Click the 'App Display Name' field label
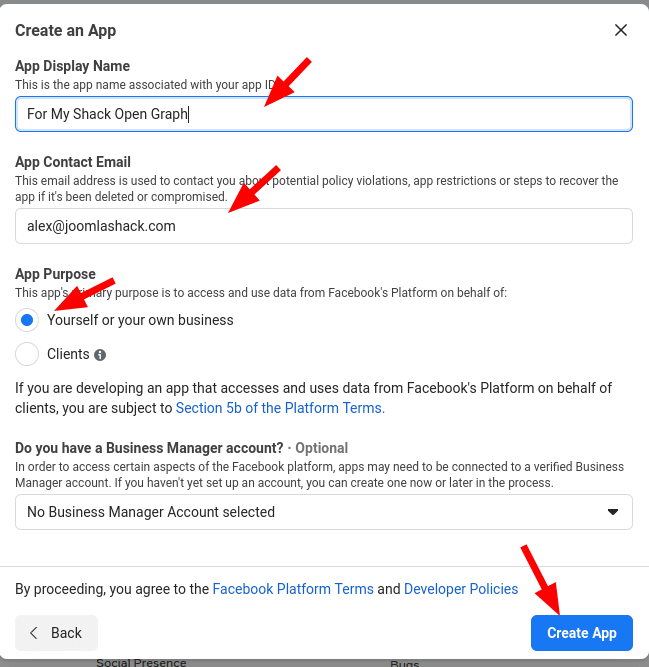This screenshot has height=667, width=649. pos(72,66)
